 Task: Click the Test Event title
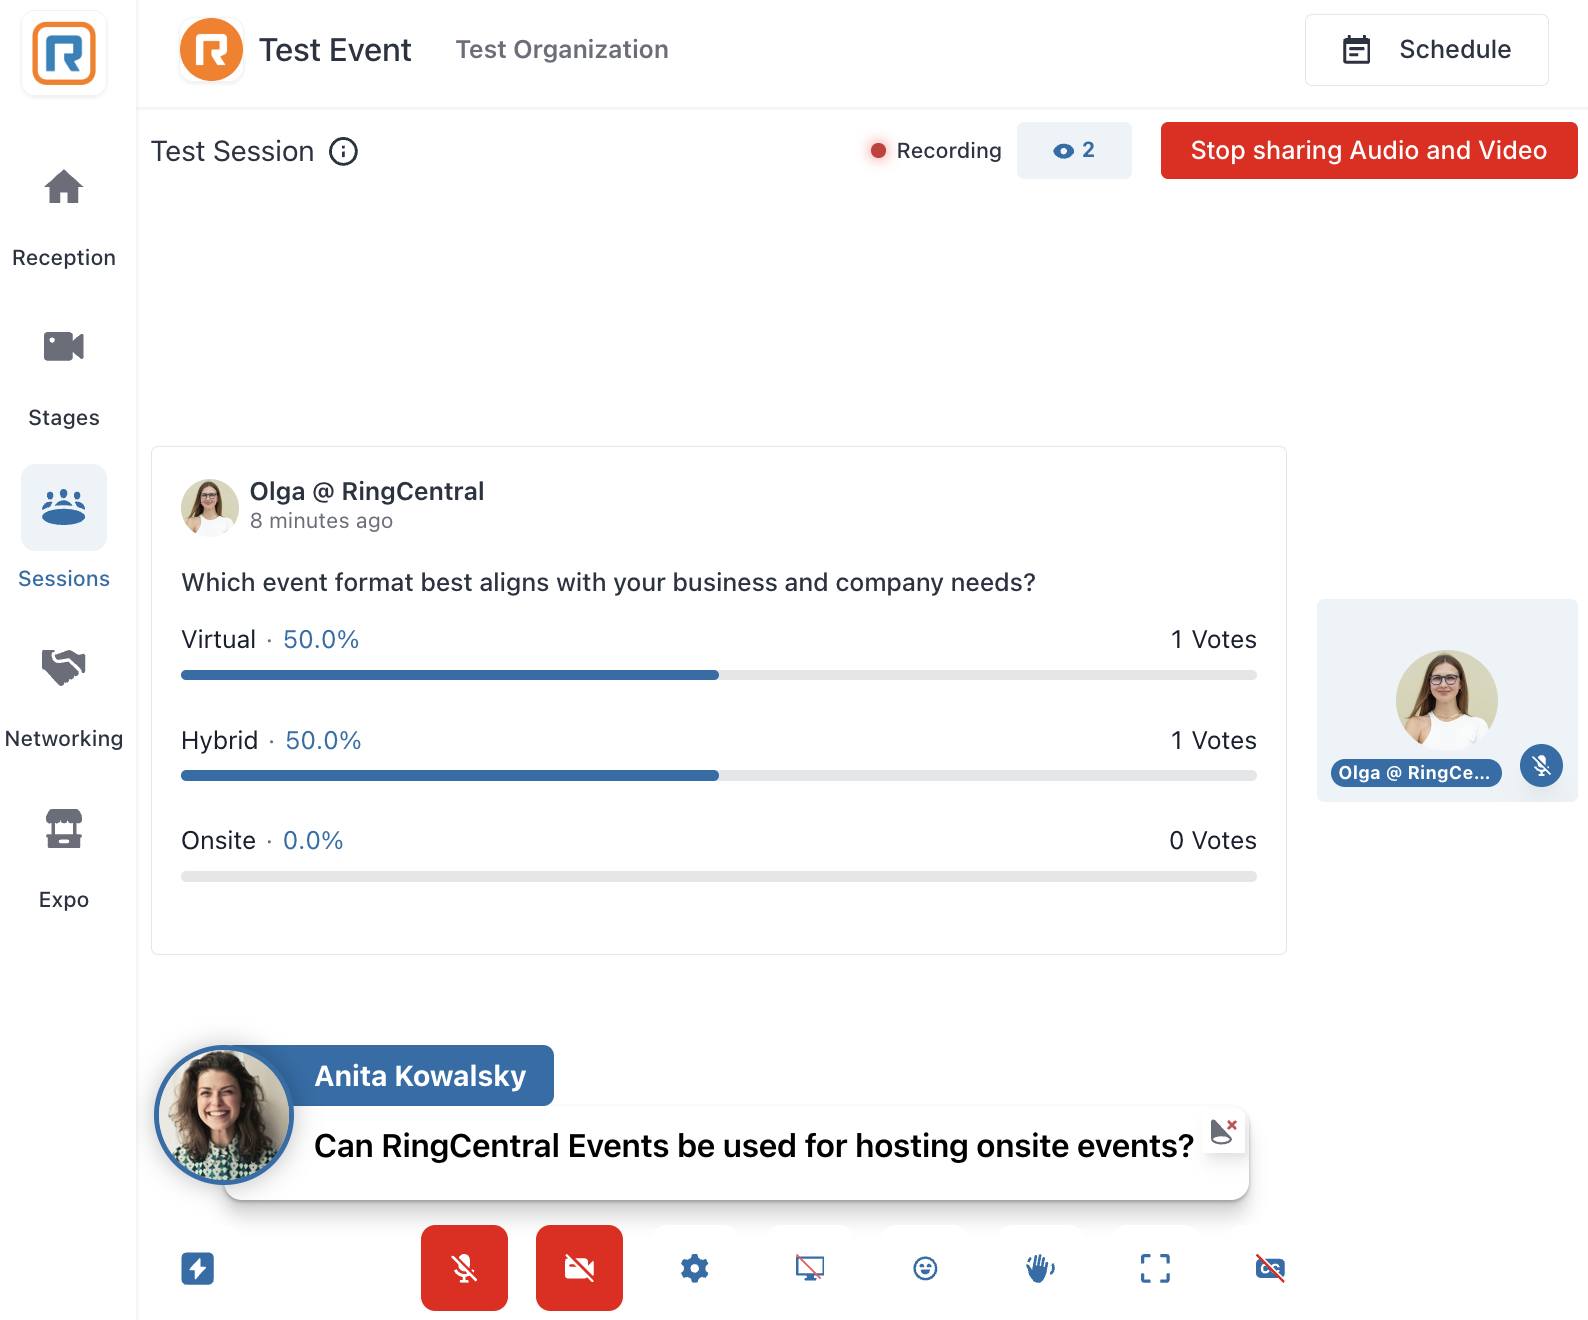coord(335,50)
